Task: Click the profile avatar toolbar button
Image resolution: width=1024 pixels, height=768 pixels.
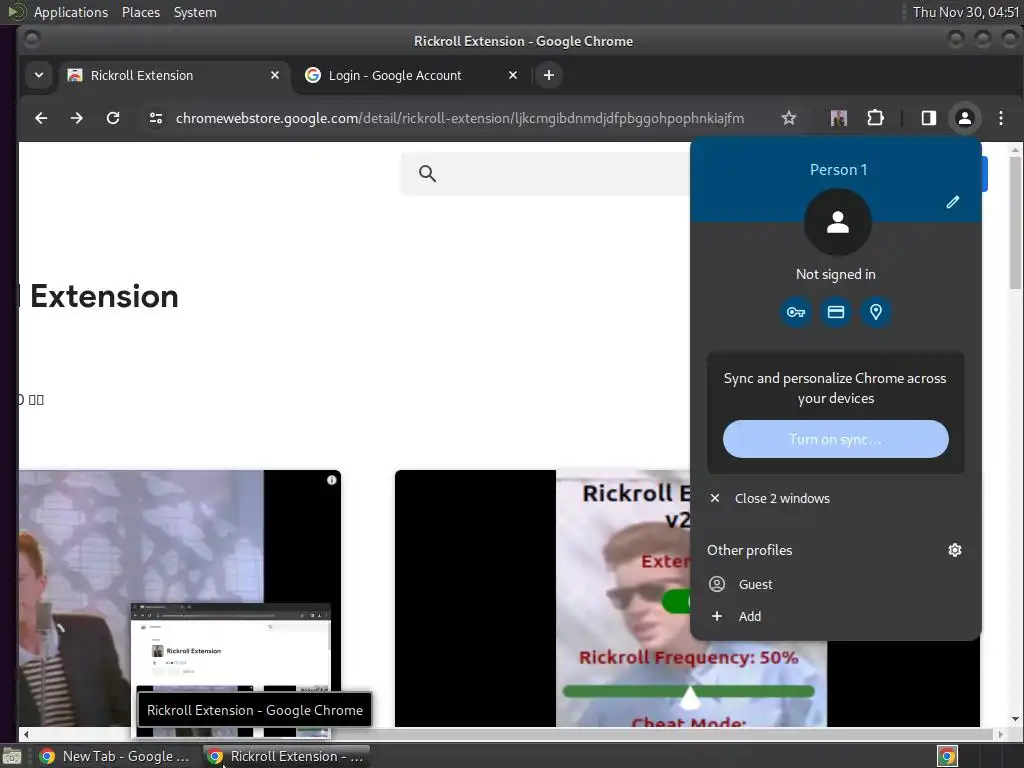Action: (x=965, y=118)
